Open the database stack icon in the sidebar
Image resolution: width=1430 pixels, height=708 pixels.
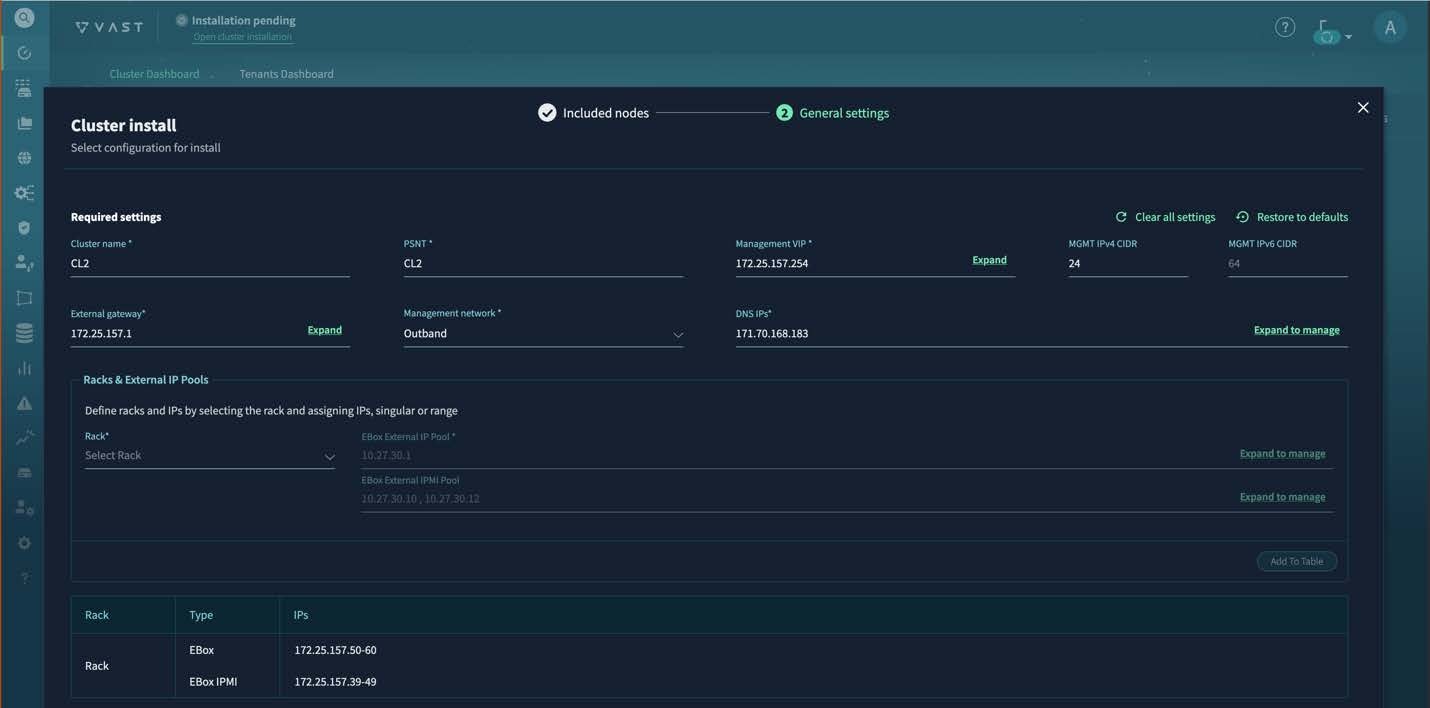[x=24, y=334]
